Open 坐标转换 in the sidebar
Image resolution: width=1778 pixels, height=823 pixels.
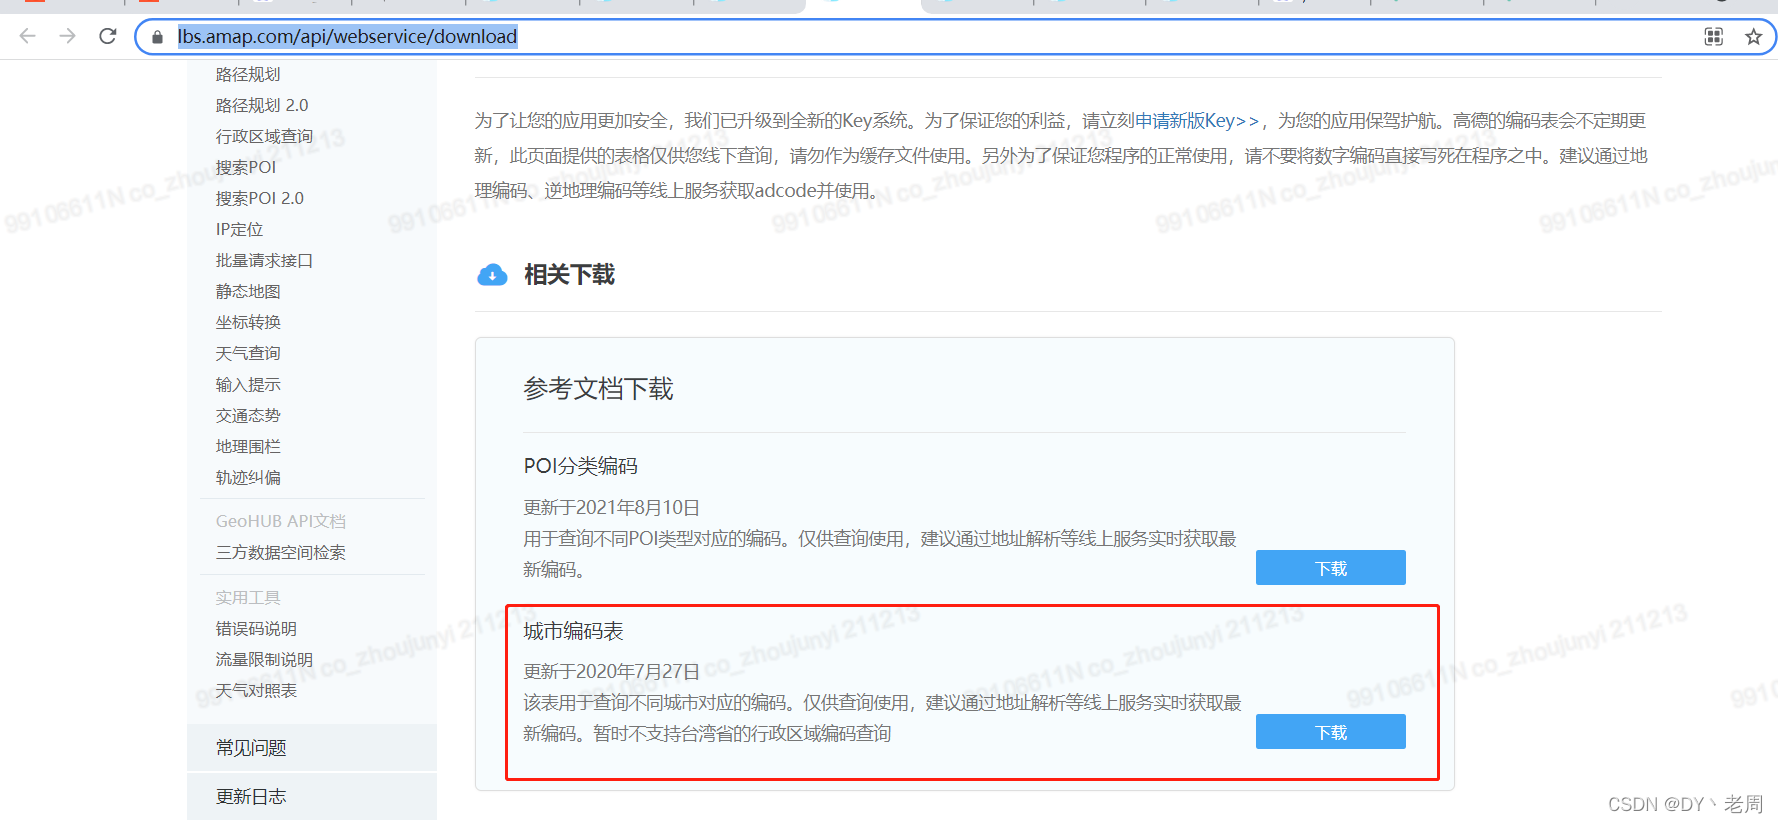248,322
